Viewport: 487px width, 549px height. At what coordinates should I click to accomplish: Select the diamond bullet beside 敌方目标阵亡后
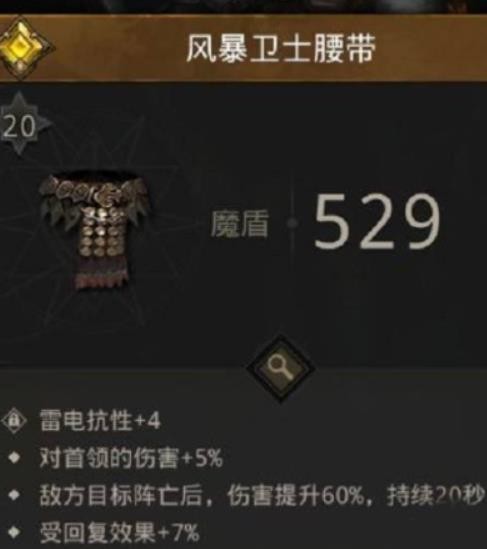coord(14,495)
